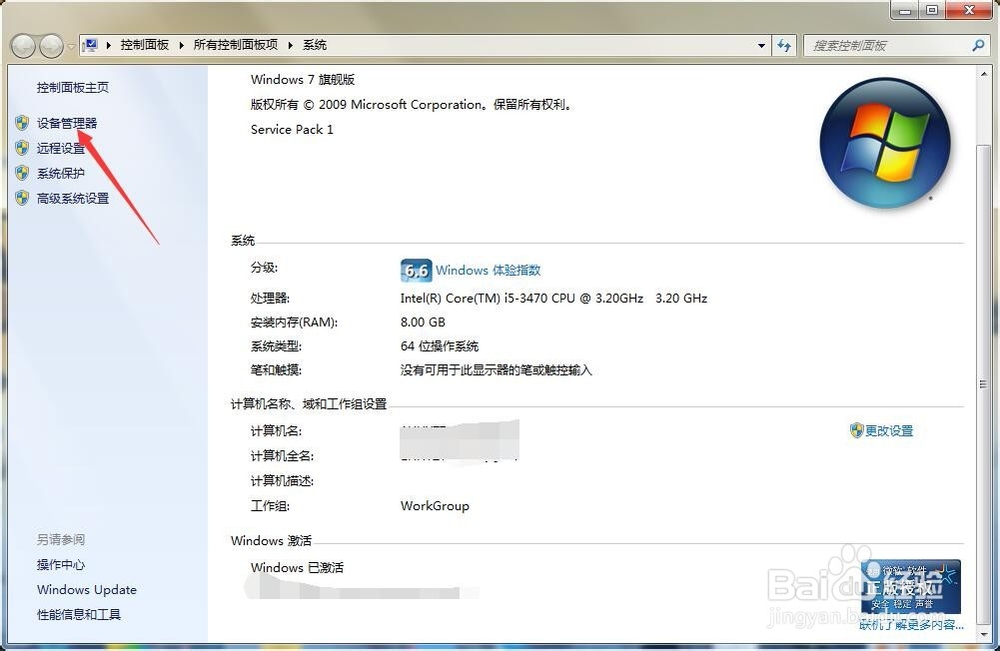
Task: Open 性能信息和工具 link
Action: [79, 614]
